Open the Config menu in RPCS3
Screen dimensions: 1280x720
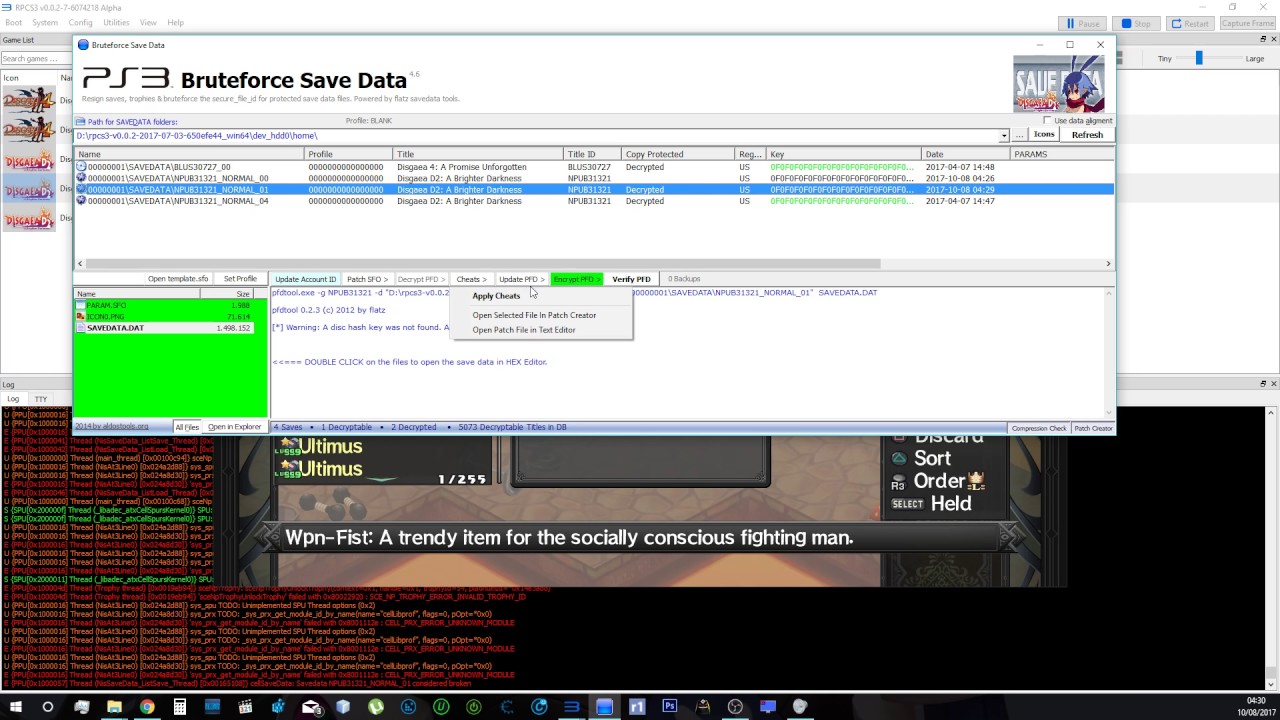[x=80, y=22]
